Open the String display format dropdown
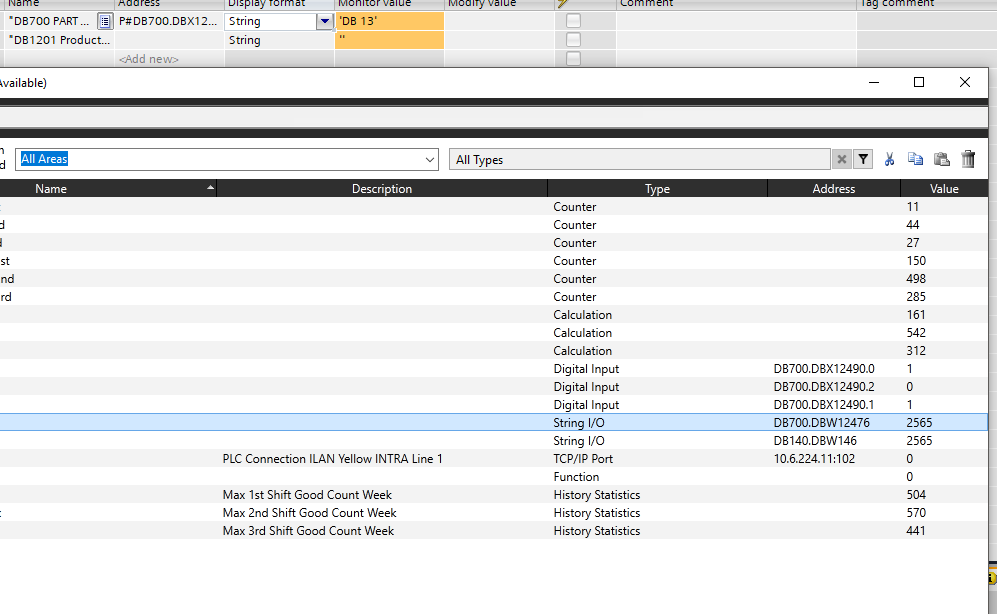Image resolution: width=997 pixels, height=614 pixels. coord(324,21)
